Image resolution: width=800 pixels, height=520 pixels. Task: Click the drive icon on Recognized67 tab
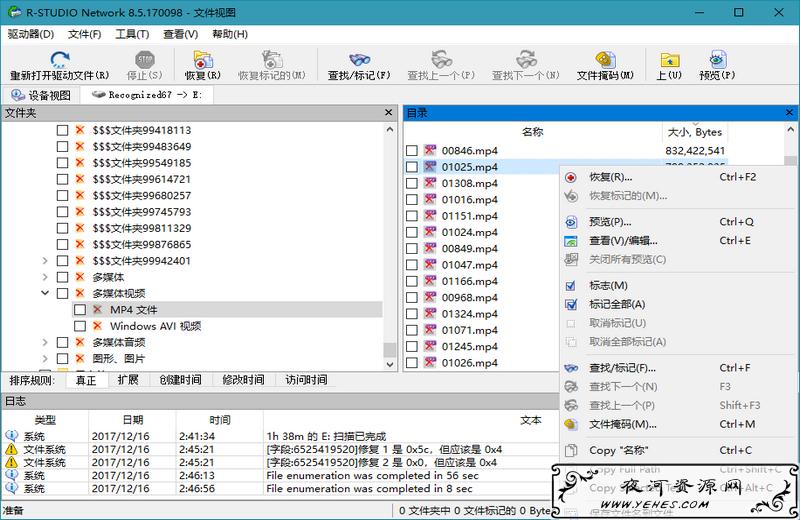click(x=98, y=95)
